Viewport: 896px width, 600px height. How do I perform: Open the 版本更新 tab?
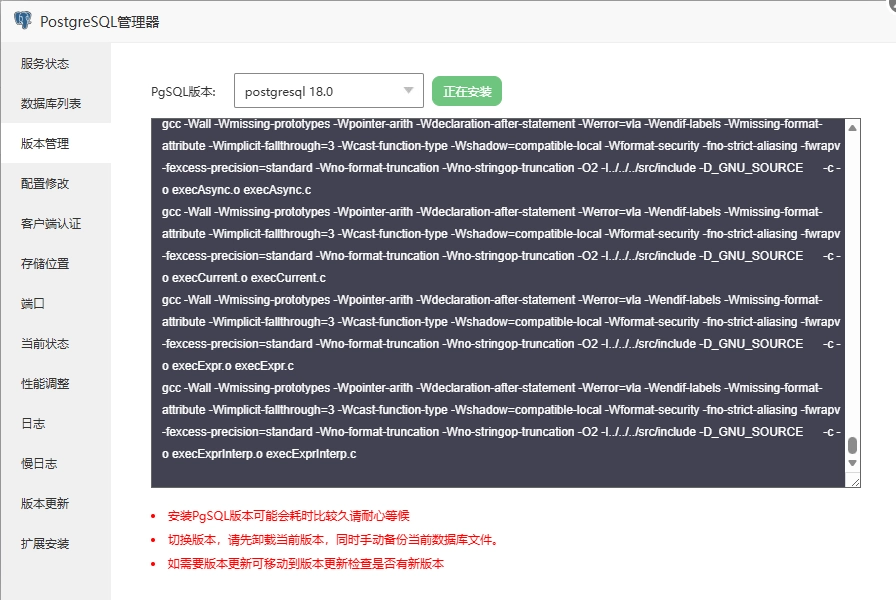tap(56, 503)
